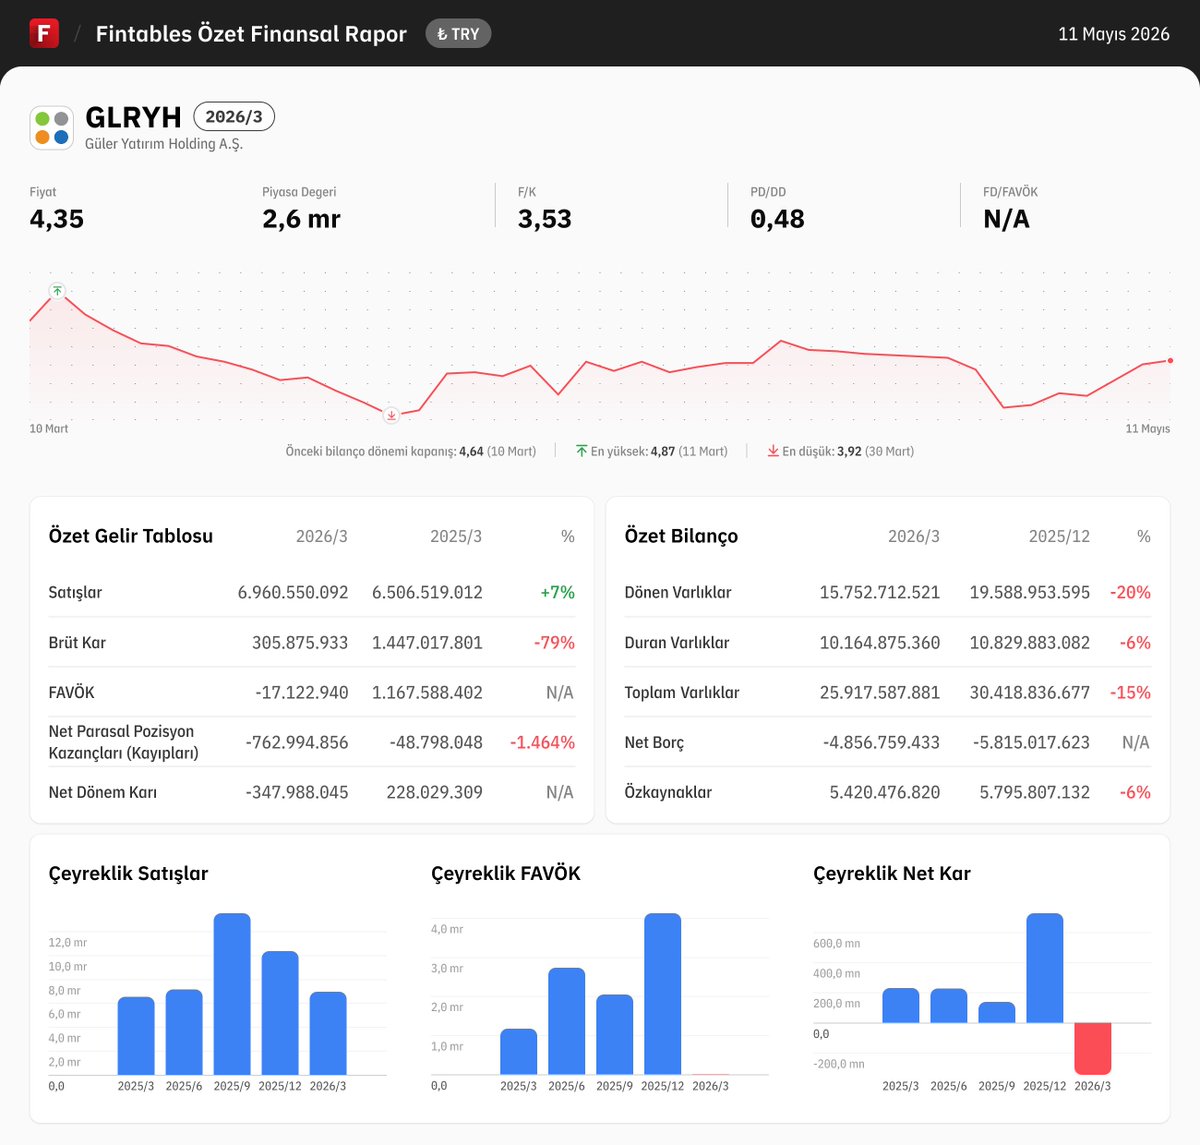Click the 2025/6 bar in Çeyreklik Net Kar
This screenshot has width=1200, height=1145.
[x=949, y=1006]
